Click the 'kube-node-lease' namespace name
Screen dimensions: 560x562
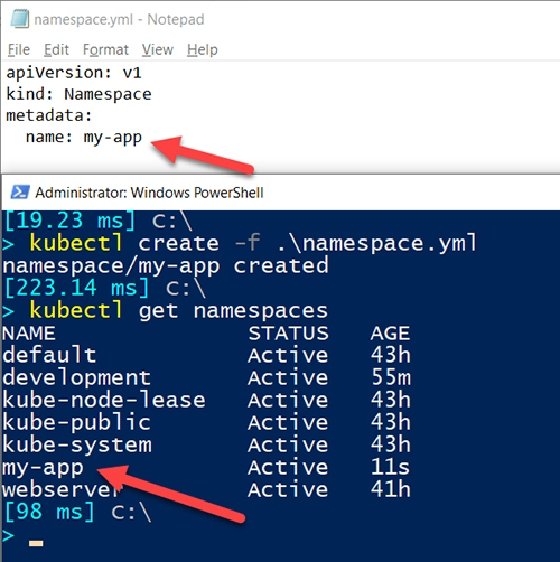click(104, 400)
